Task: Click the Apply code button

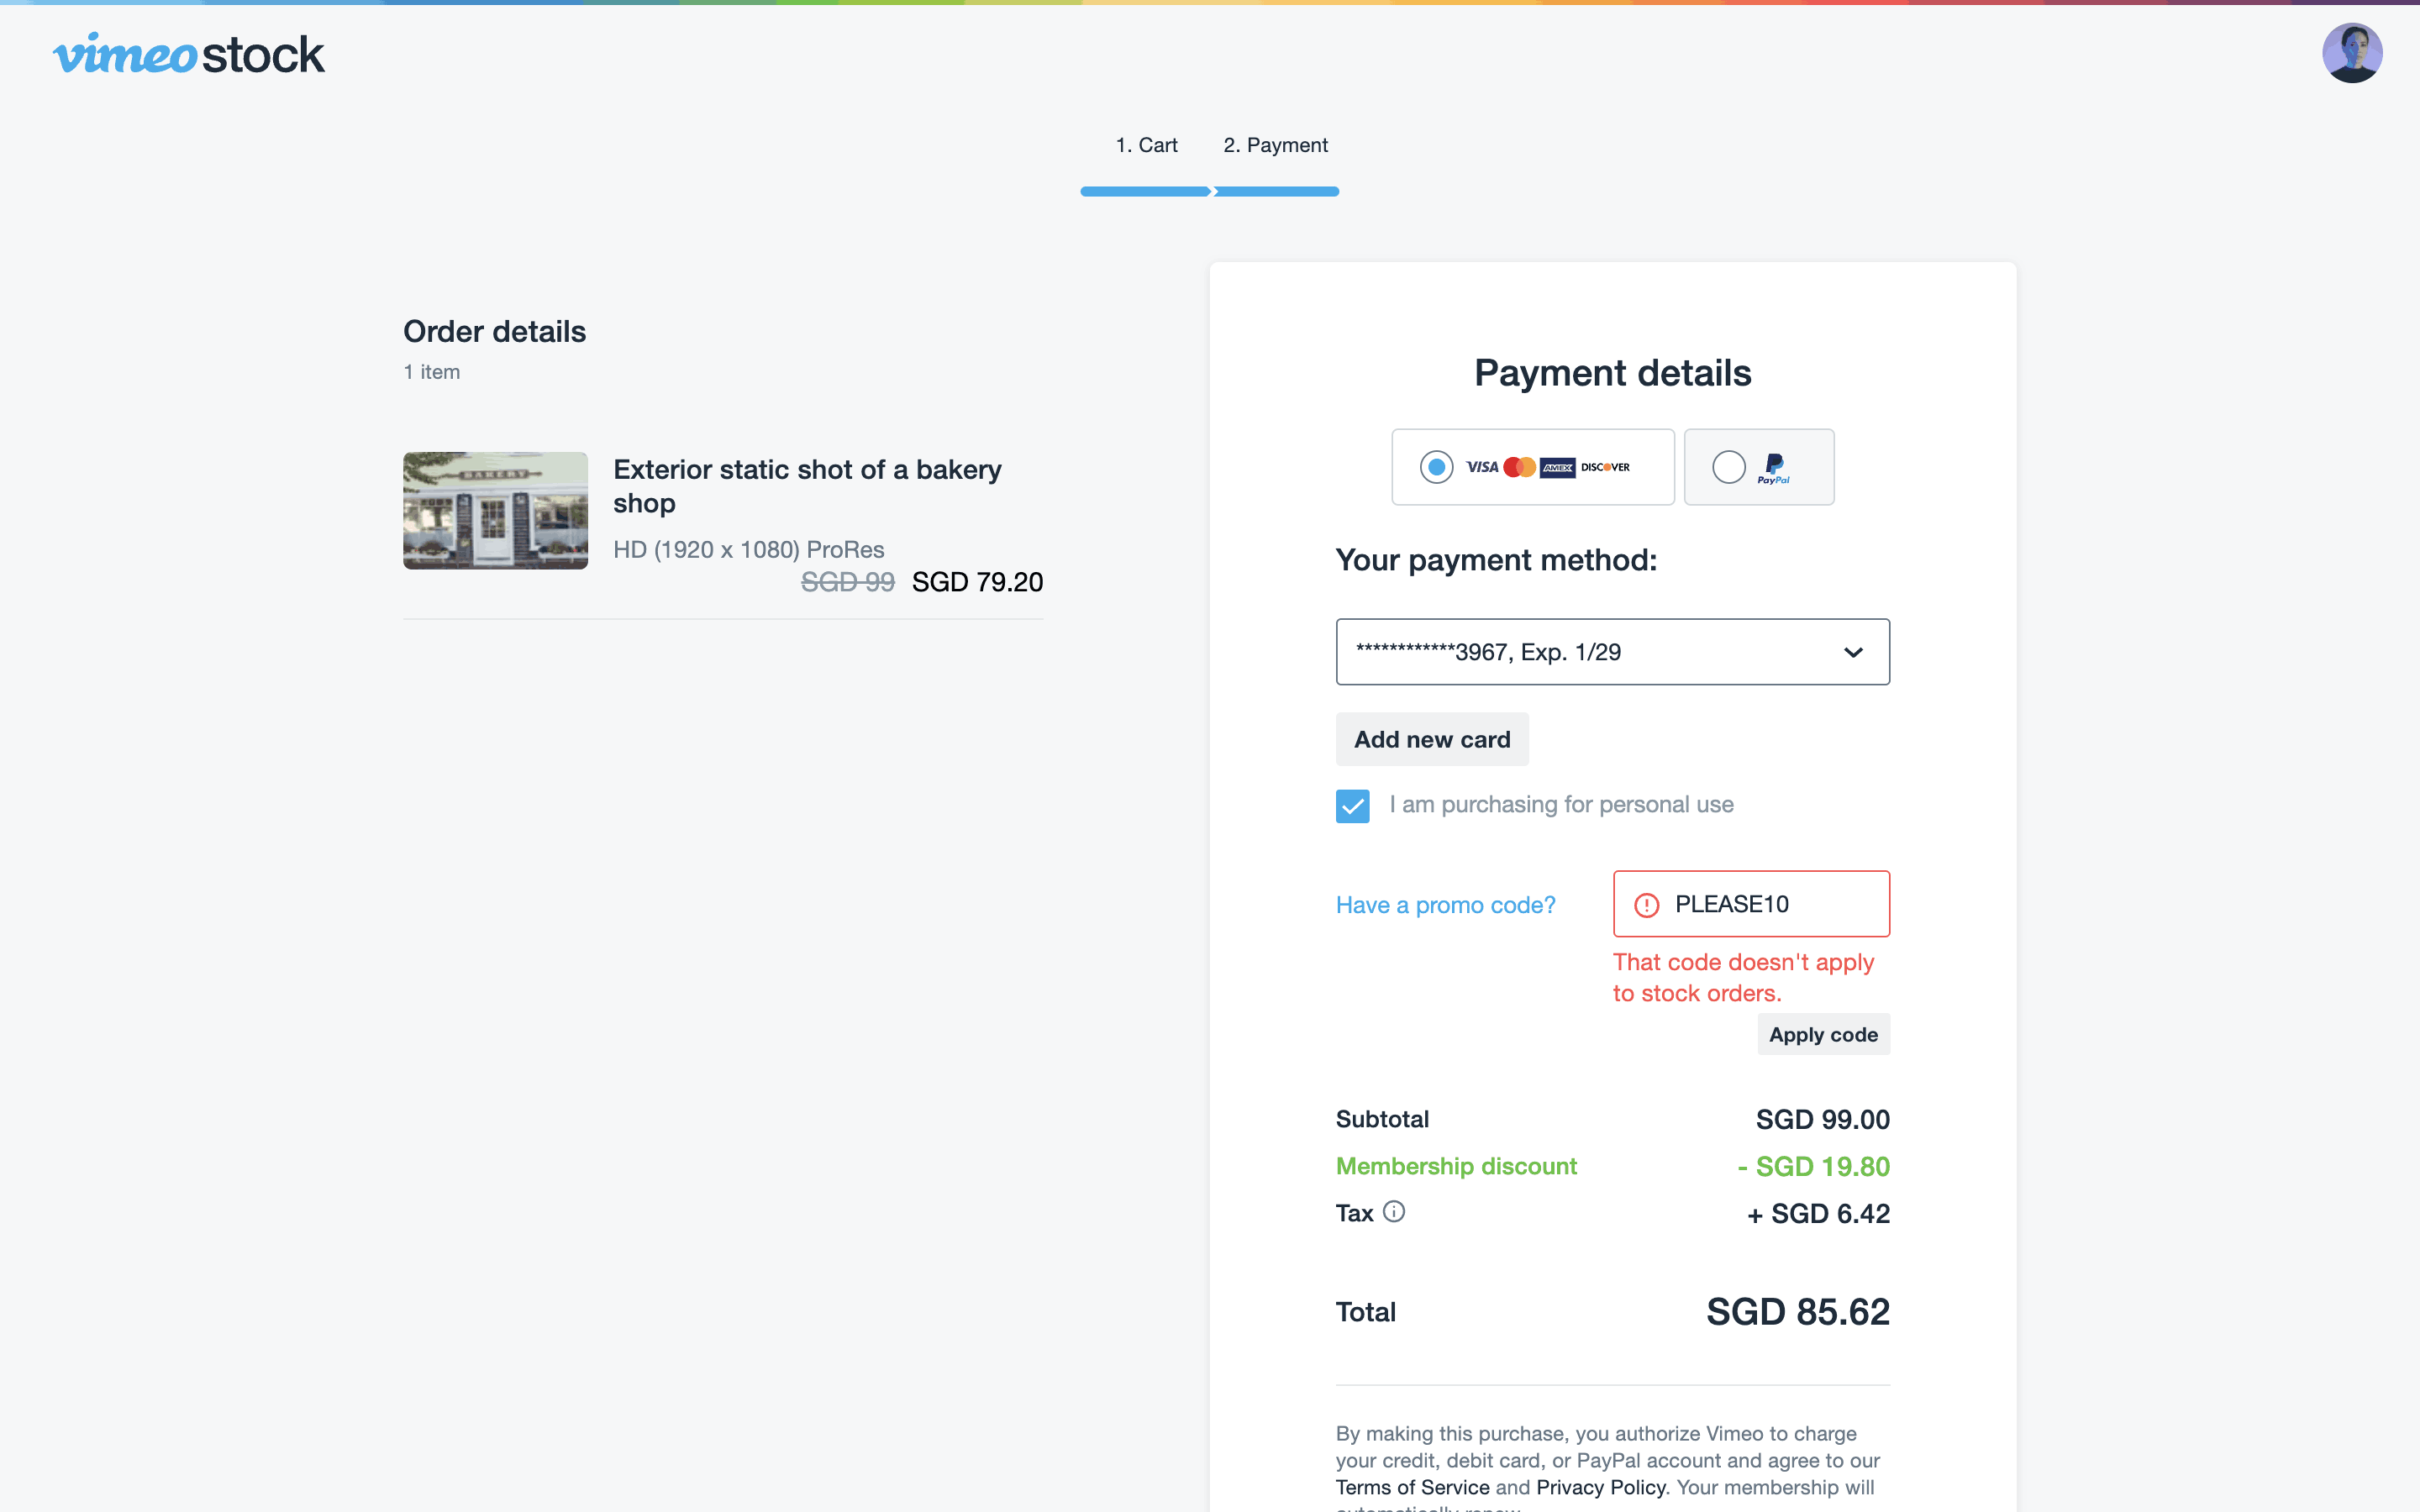Action: (1823, 1035)
